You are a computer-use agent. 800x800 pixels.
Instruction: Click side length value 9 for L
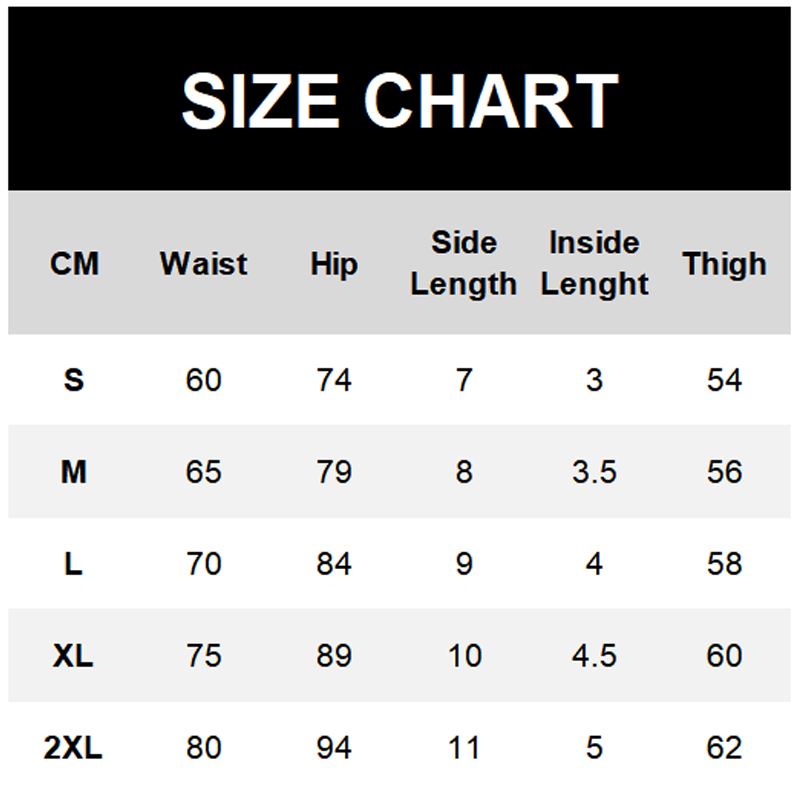(464, 564)
